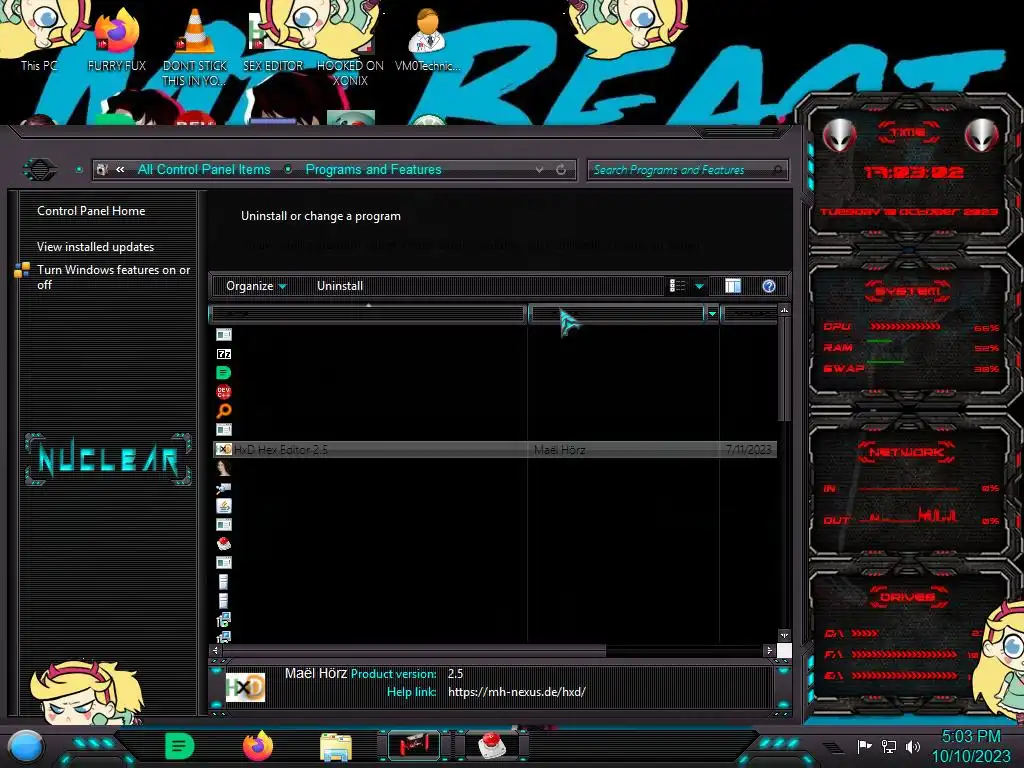Click the horizontal scroll left arrow
Image resolution: width=1024 pixels, height=768 pixels.
click(216, 650)
